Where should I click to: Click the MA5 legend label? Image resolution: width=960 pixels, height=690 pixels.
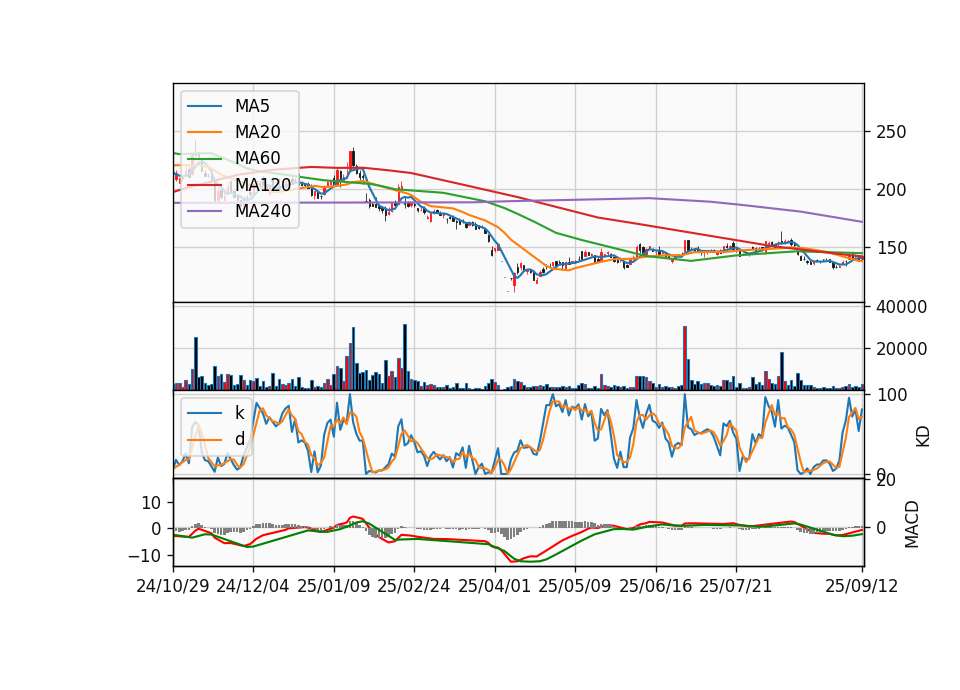click(x=252, y=106)
